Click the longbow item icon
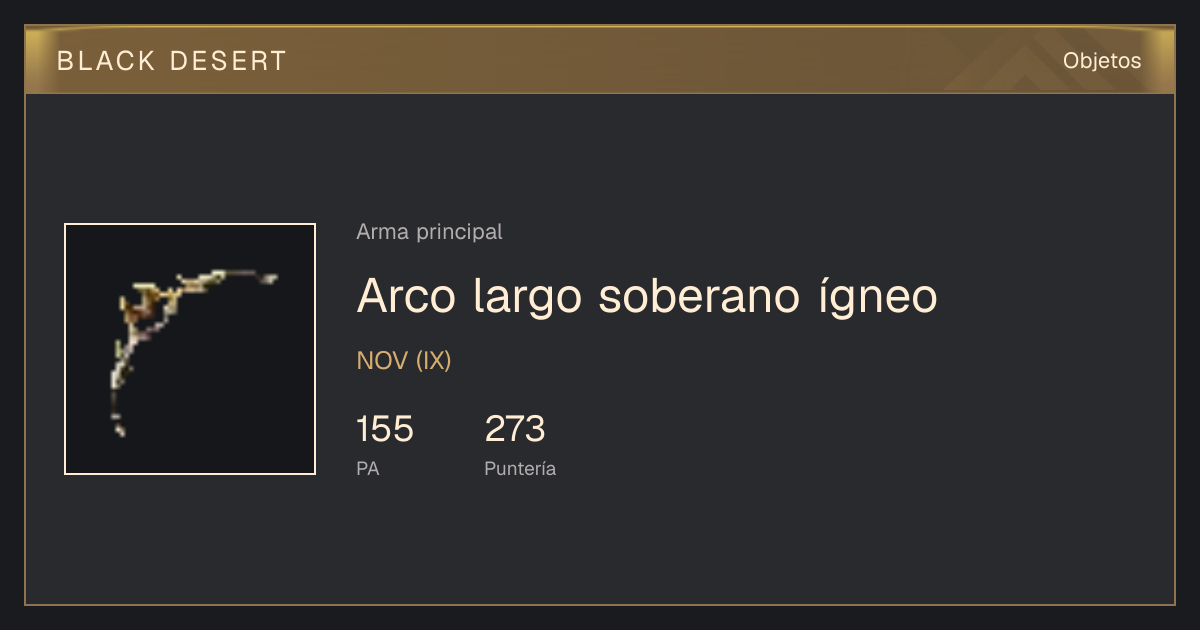Viewport: 1200px width, 630px height. click(x=190, y=349)
